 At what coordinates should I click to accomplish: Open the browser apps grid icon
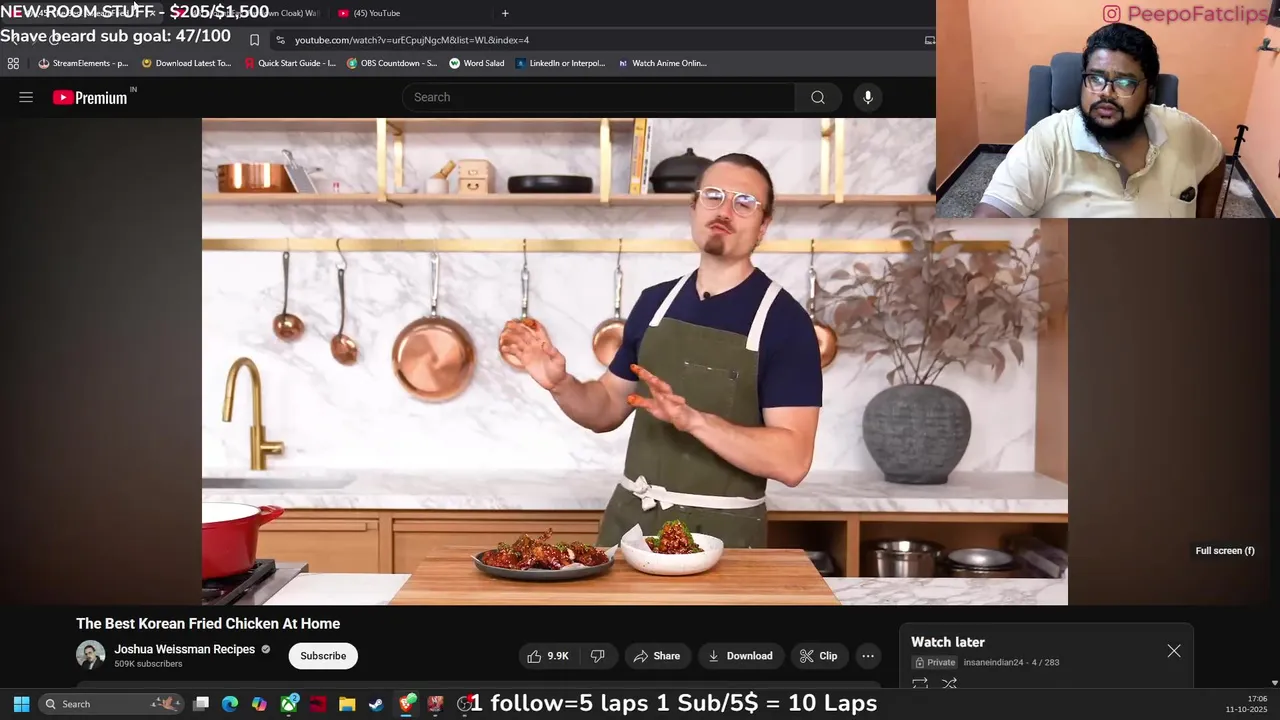coord(13,63)
